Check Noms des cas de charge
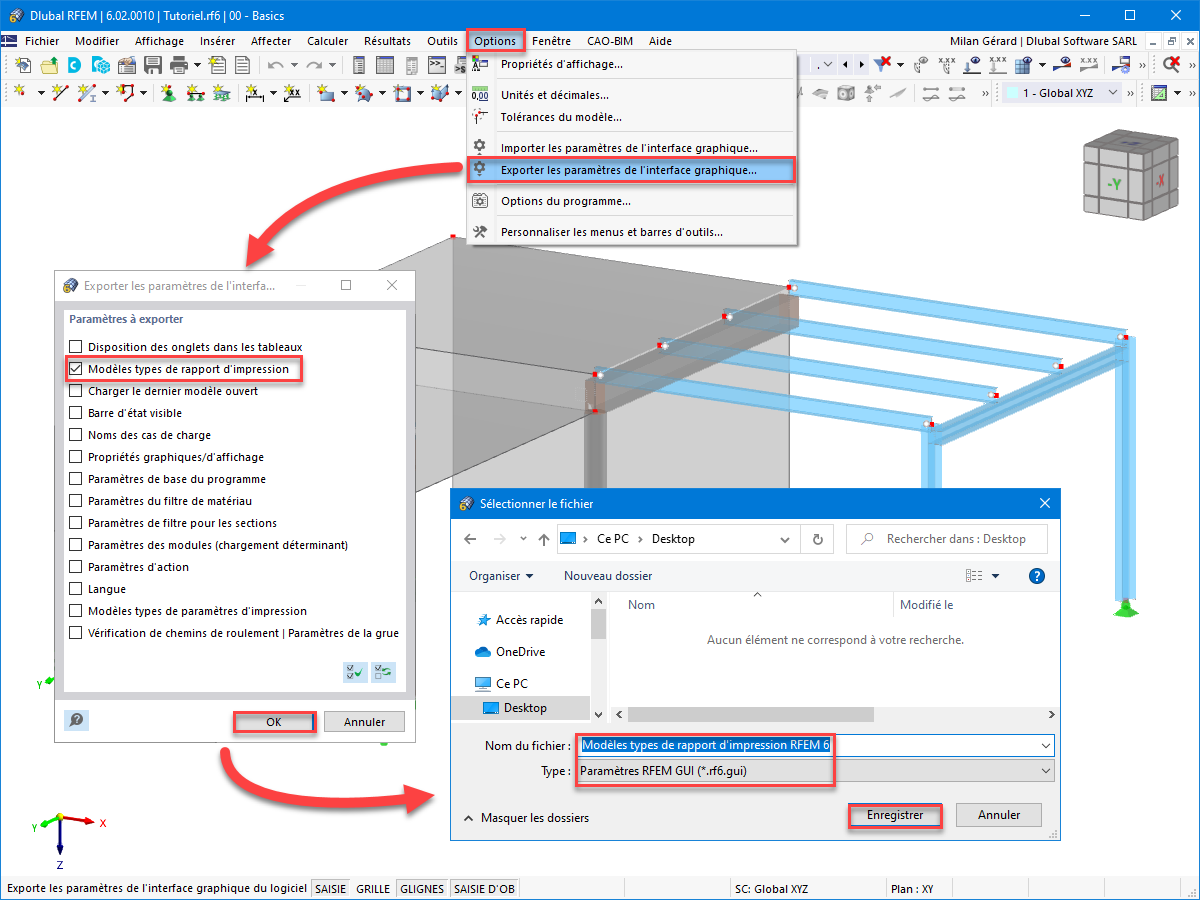The height and width of the screenshot is (900, 1200). [75, 435]
